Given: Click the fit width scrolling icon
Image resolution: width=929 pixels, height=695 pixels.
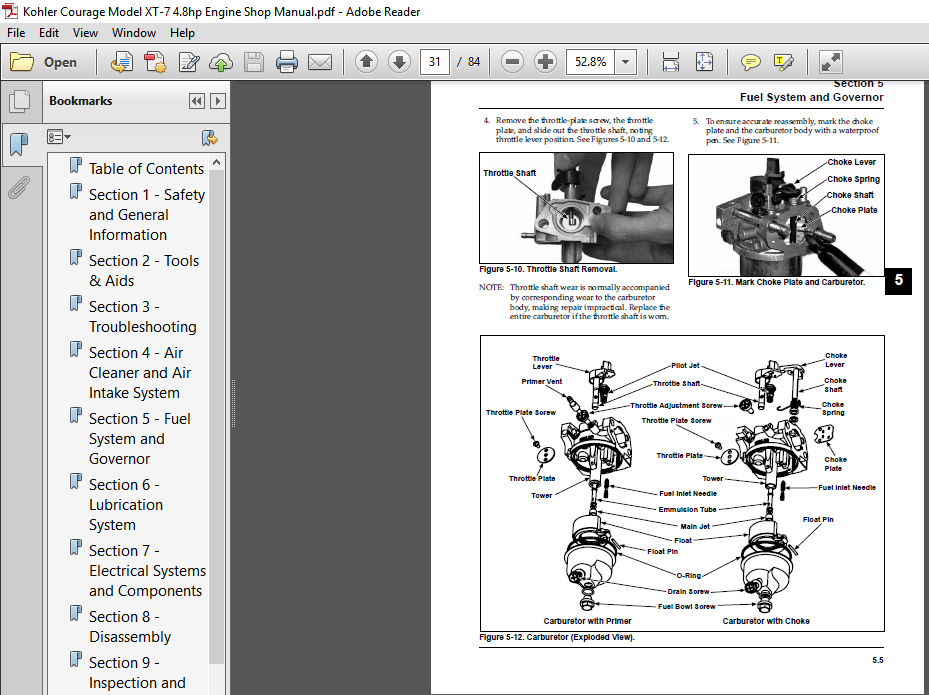Looking at the screenshot, I should tap(671, 62).
